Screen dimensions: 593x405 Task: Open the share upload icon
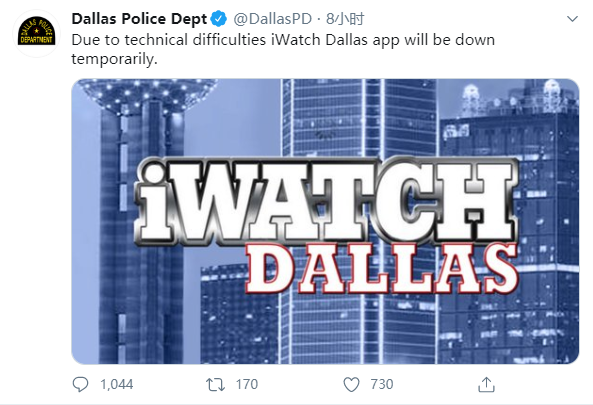(x=486, y=385)
